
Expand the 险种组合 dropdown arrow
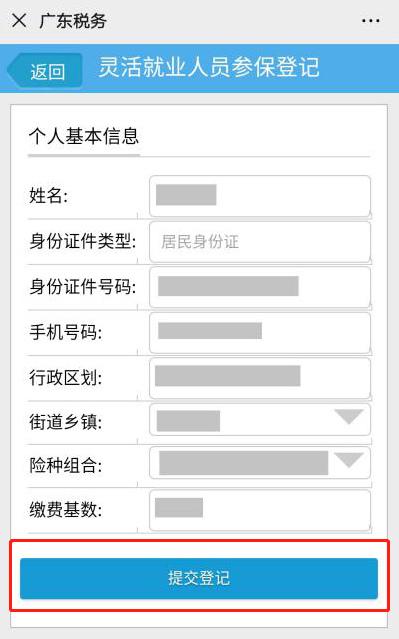[x=349, y=460]
